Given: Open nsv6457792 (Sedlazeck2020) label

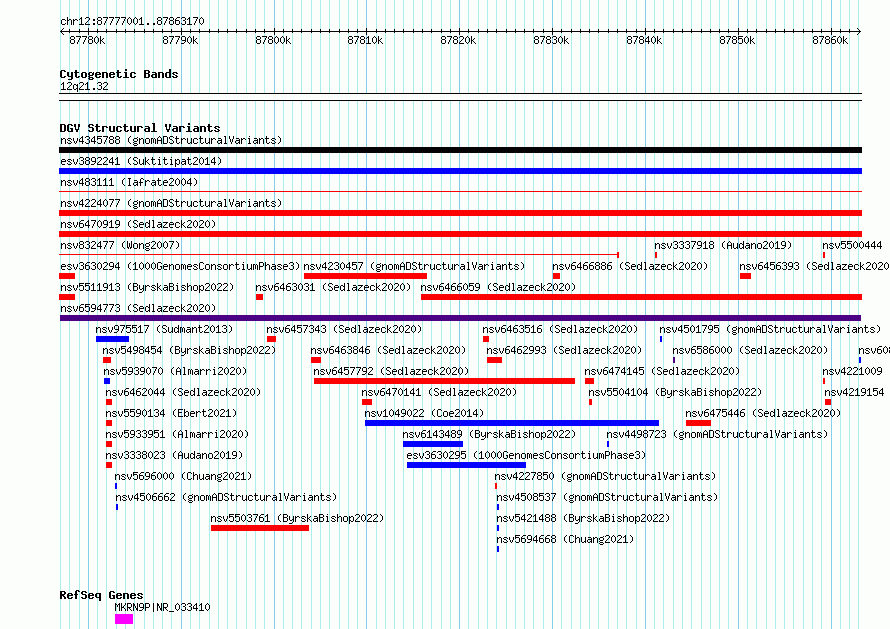Looking at the screenshot, I should click(x=391, y=371).
